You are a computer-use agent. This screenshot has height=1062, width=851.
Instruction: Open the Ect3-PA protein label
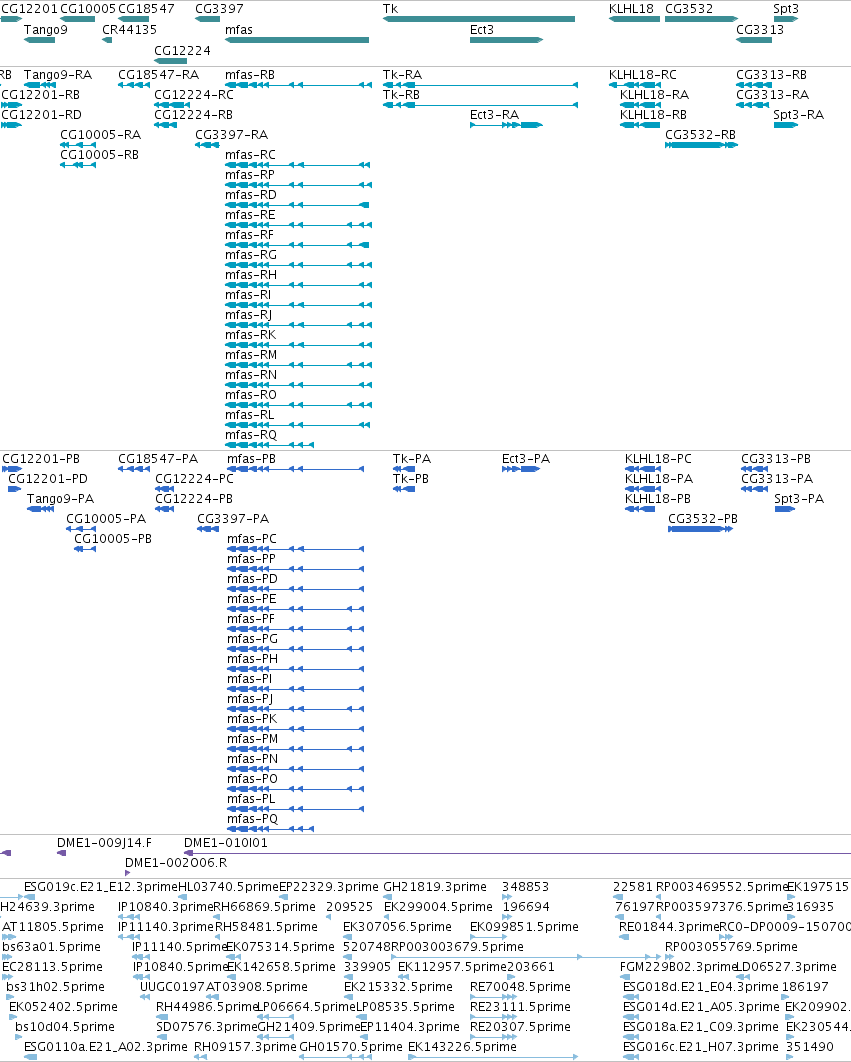point(526,459)
